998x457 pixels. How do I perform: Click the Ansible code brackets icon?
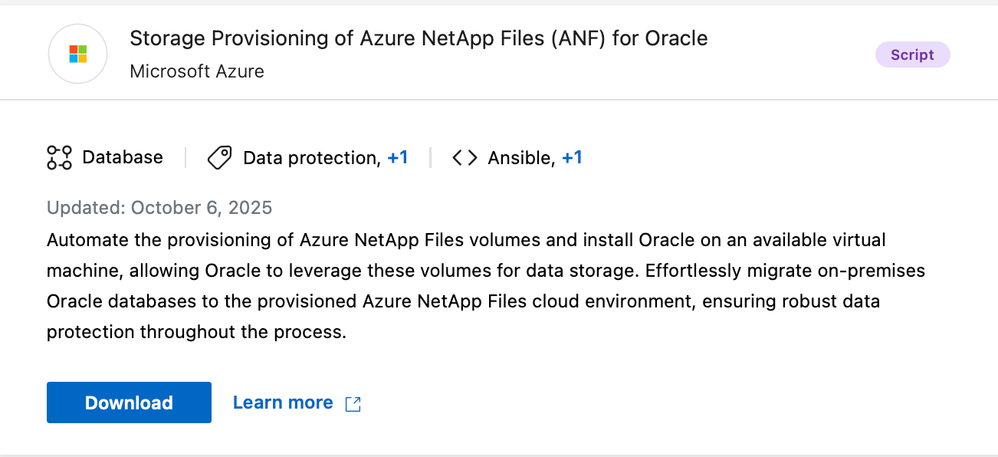point(465,158)
